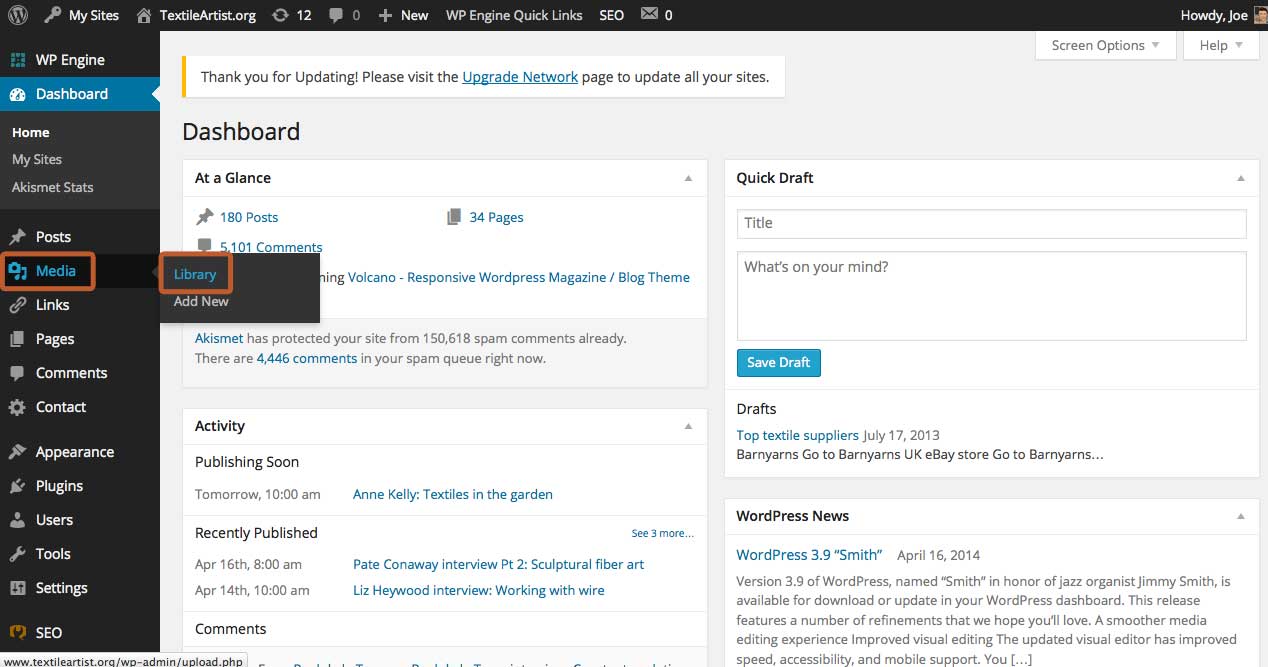Open the Library submenu item
The image size is (1268, 667).
(x=195, y=274)
